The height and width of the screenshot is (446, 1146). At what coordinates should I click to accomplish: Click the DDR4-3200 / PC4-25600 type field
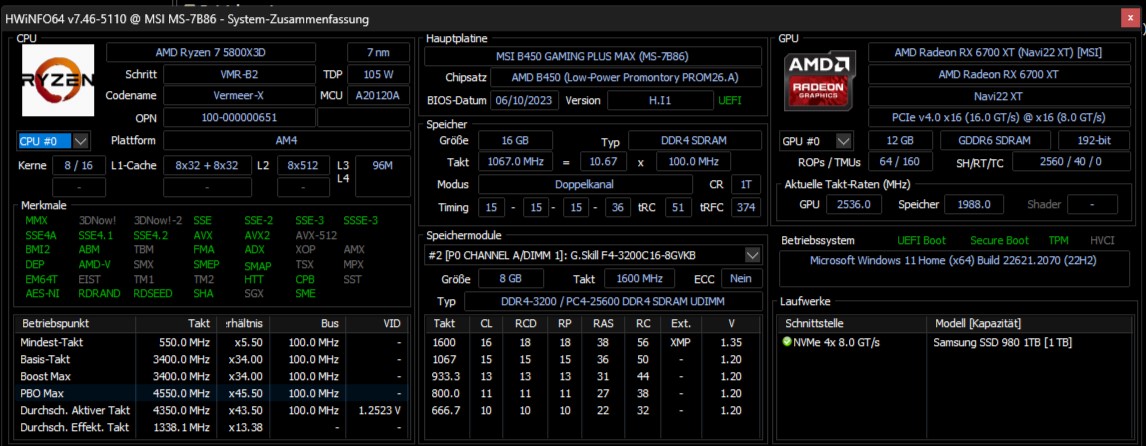pos(612,301)
